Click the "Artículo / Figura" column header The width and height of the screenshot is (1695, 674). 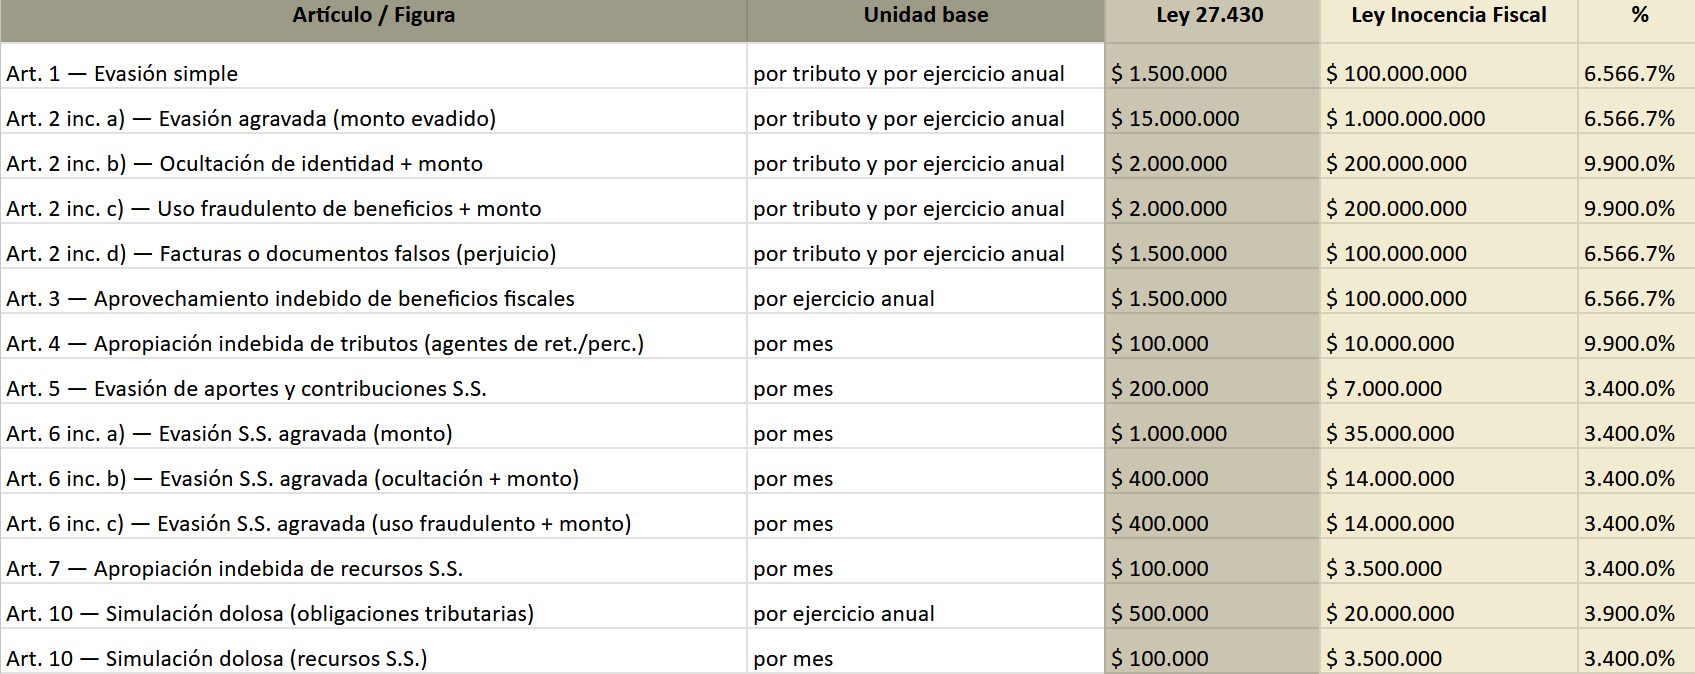(373, 16)
